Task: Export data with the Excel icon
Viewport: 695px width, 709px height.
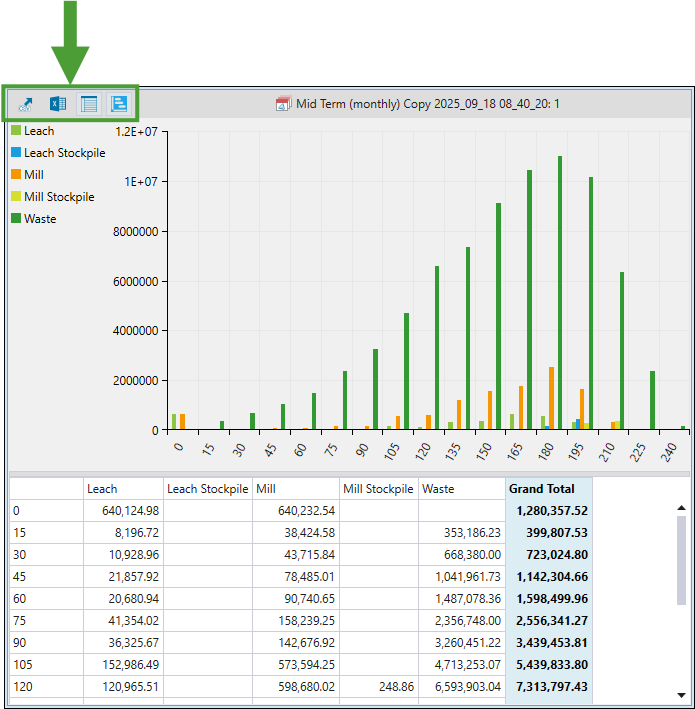Action: click(57, 103)
